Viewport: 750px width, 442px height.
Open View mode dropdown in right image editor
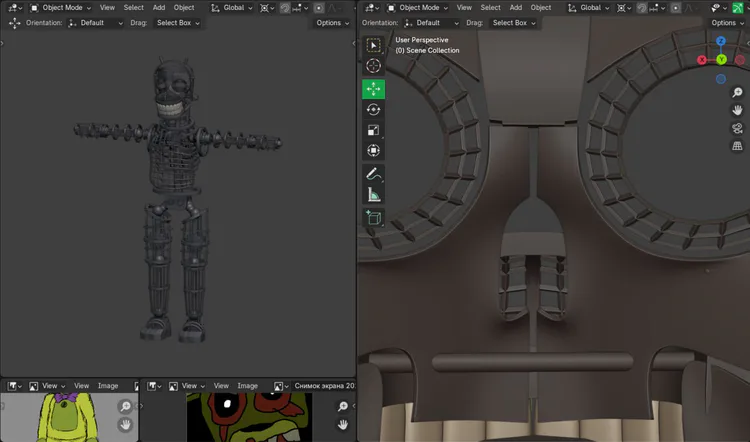(x=187, y=386)
